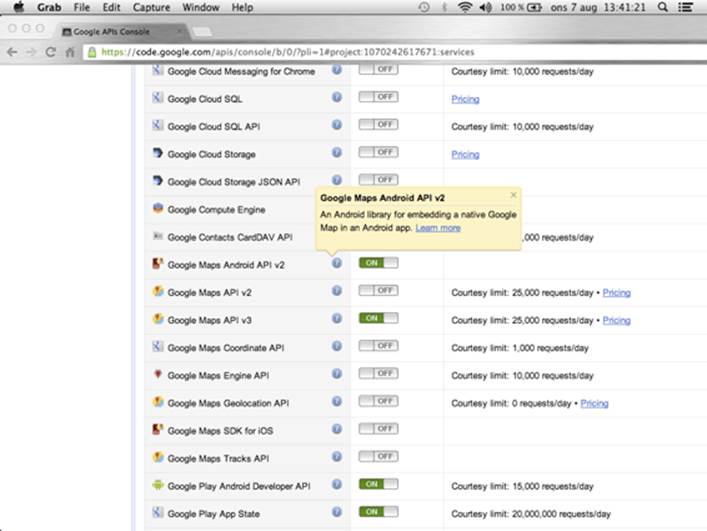This screenshot has width=707, height=531.
Task: Open help icon for Google Cloud SQL
Action: (337, 97)
